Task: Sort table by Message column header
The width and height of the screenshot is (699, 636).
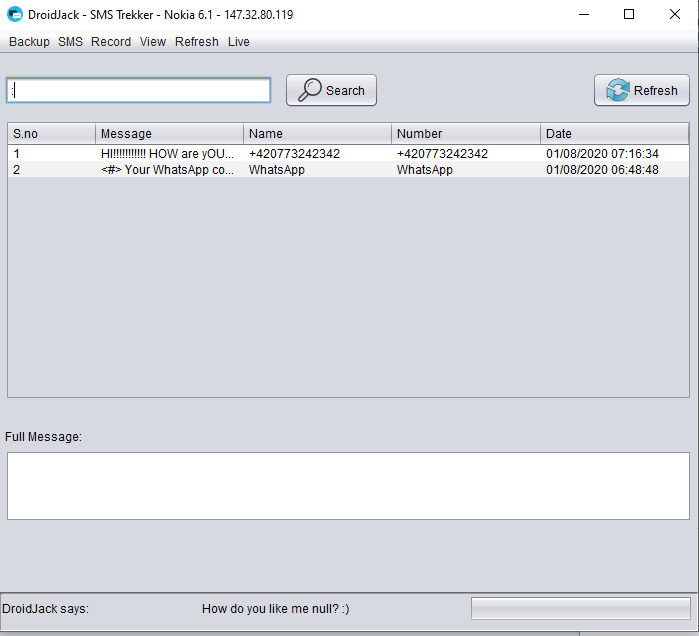Action: (169, 134)
